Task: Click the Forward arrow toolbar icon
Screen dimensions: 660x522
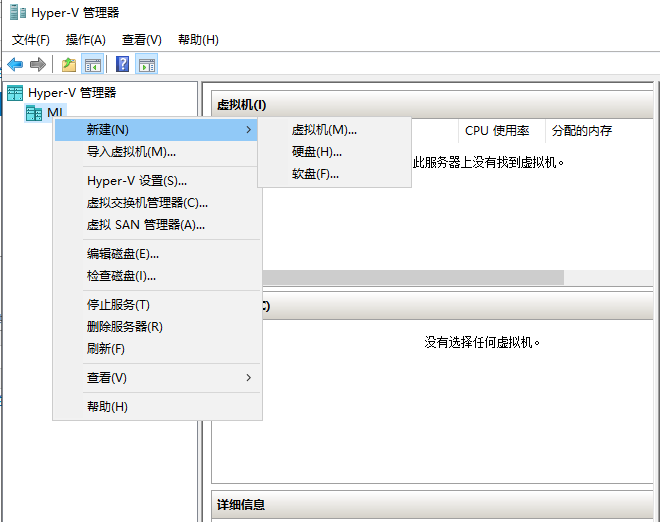Action: point(38,64)
